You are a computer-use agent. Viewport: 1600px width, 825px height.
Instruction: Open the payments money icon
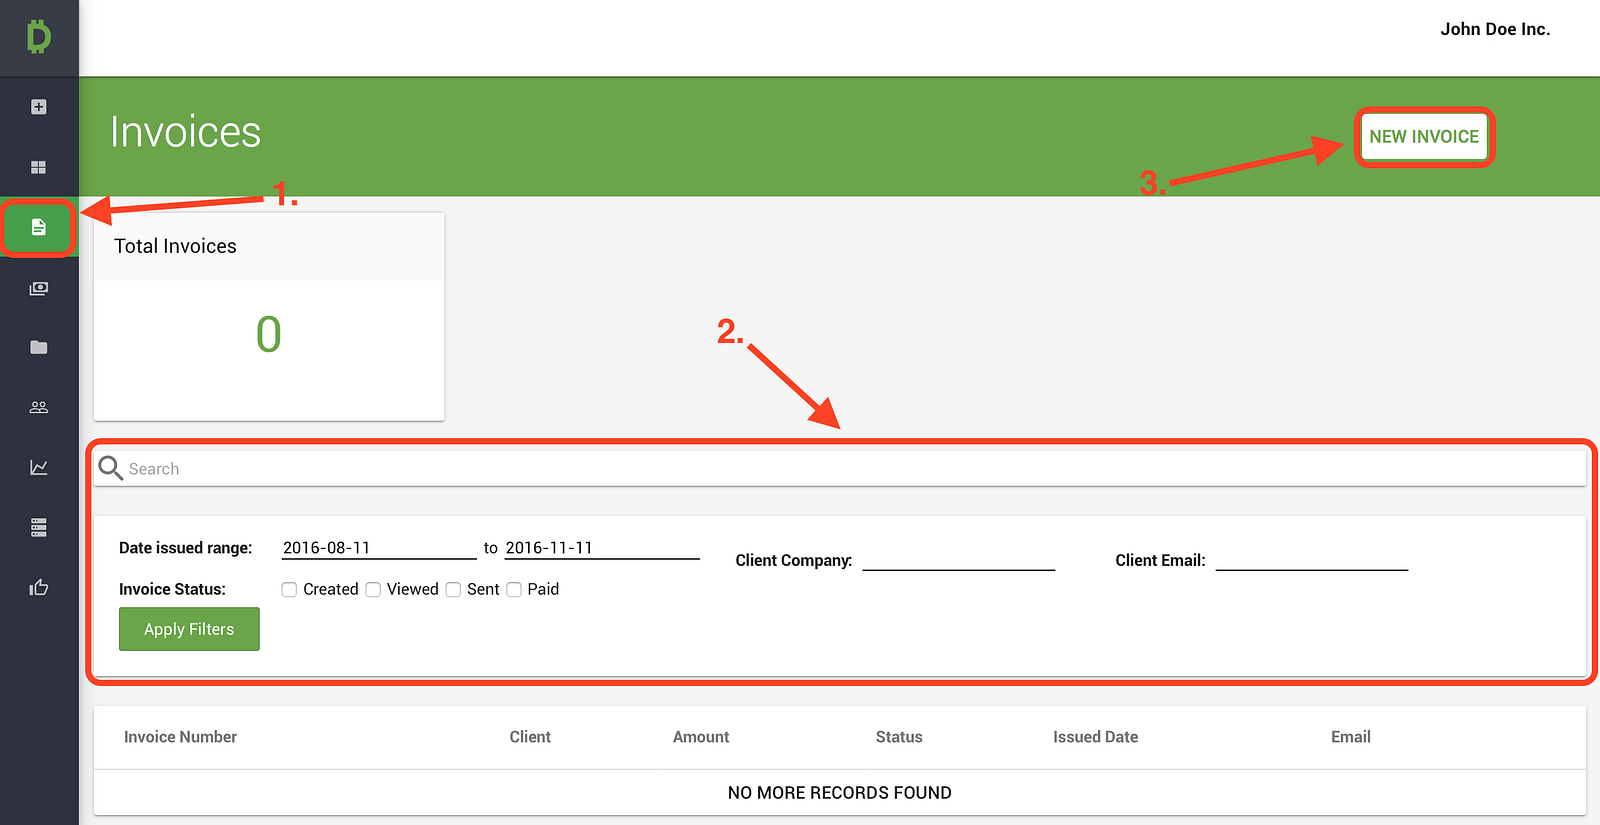point(39,288)
